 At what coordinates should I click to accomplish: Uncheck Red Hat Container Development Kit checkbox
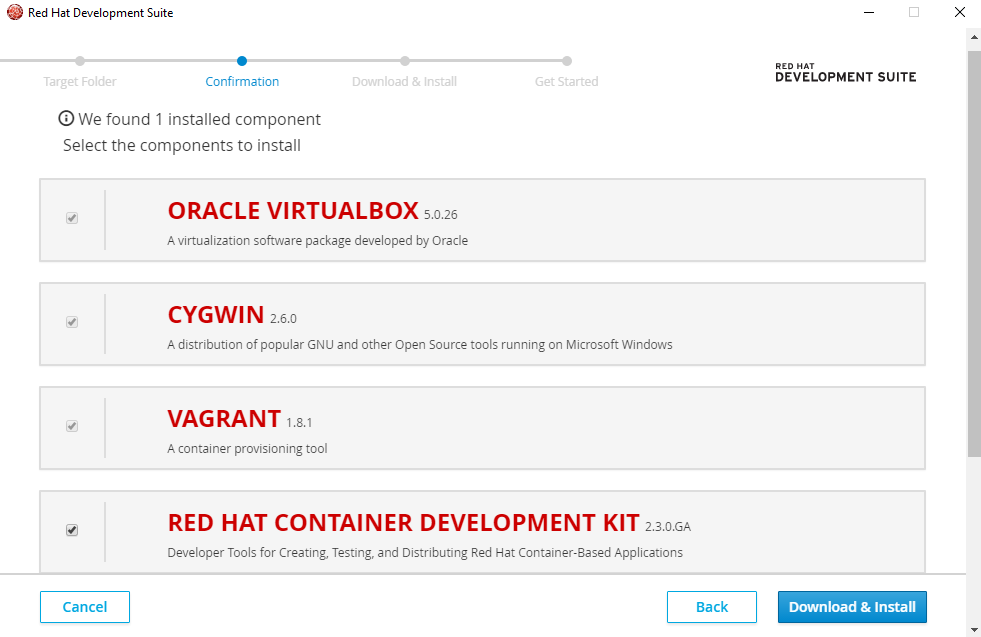[x=72, y=530]
